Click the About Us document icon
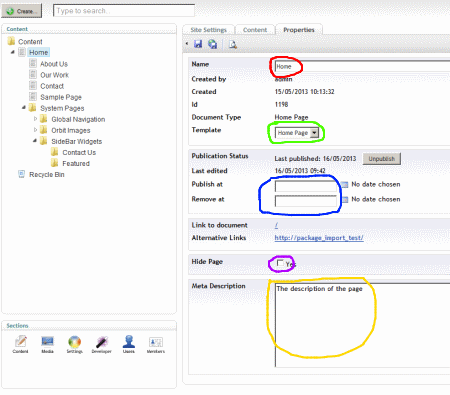This screenshot has width=450, height=395. (33, 63)
